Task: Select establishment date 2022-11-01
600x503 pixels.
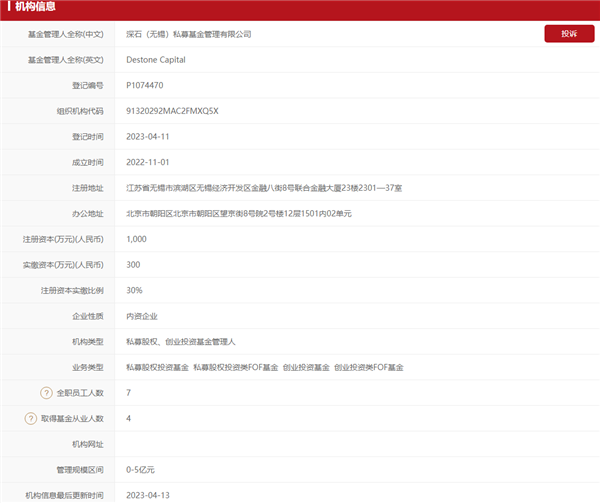Action: point(148,162)
